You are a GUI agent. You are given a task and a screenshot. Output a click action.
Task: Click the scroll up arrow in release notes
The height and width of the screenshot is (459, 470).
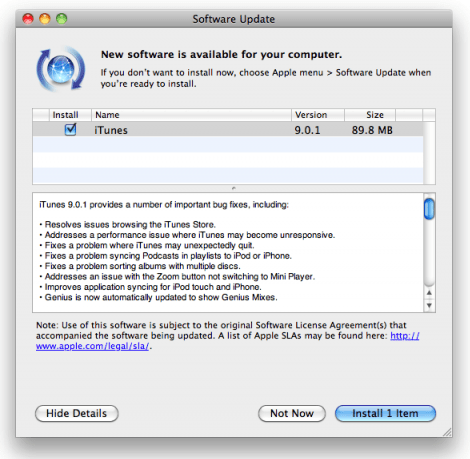429,293
